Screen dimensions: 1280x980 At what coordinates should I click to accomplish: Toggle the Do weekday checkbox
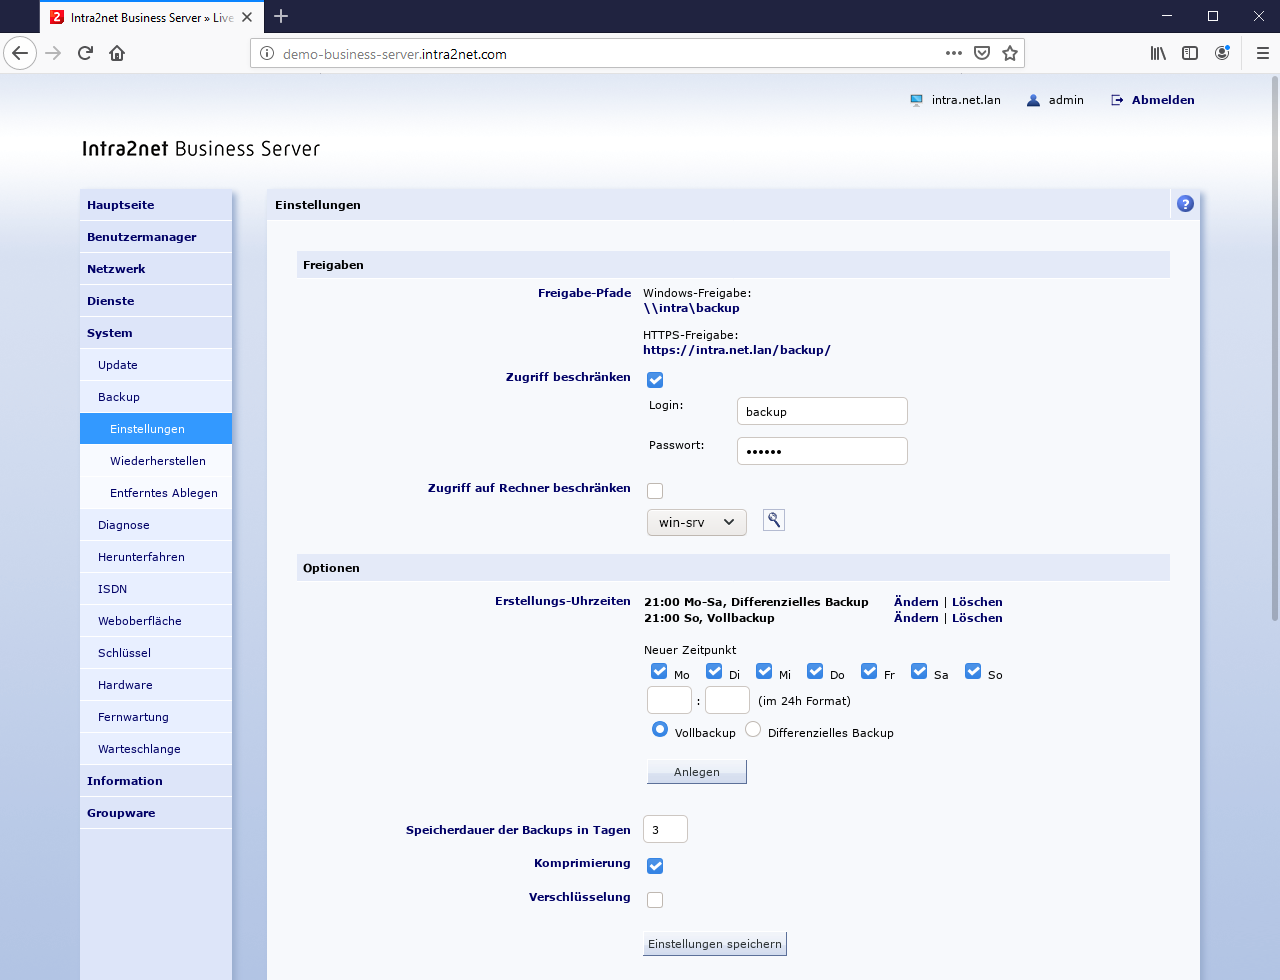[815, 671]
